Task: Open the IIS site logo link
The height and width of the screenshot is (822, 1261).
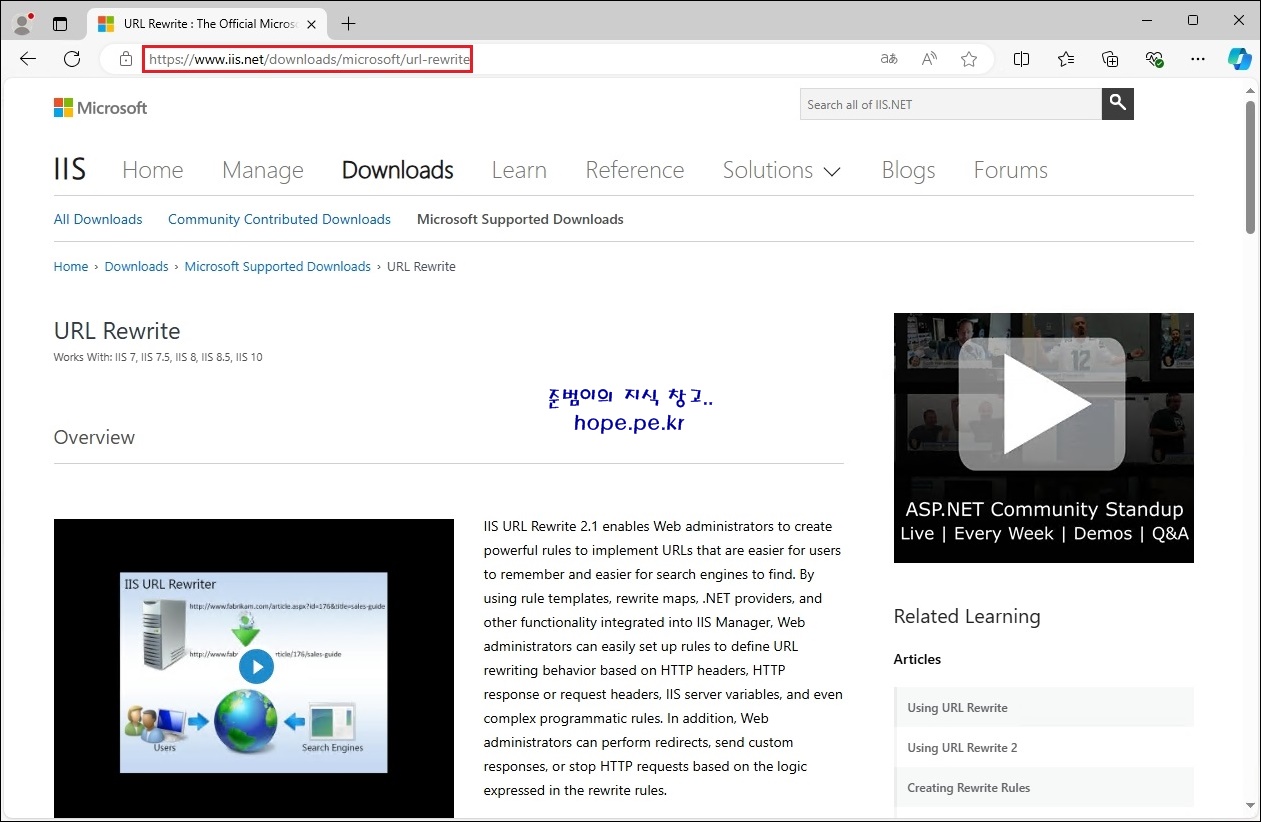Action: point(70,170)
